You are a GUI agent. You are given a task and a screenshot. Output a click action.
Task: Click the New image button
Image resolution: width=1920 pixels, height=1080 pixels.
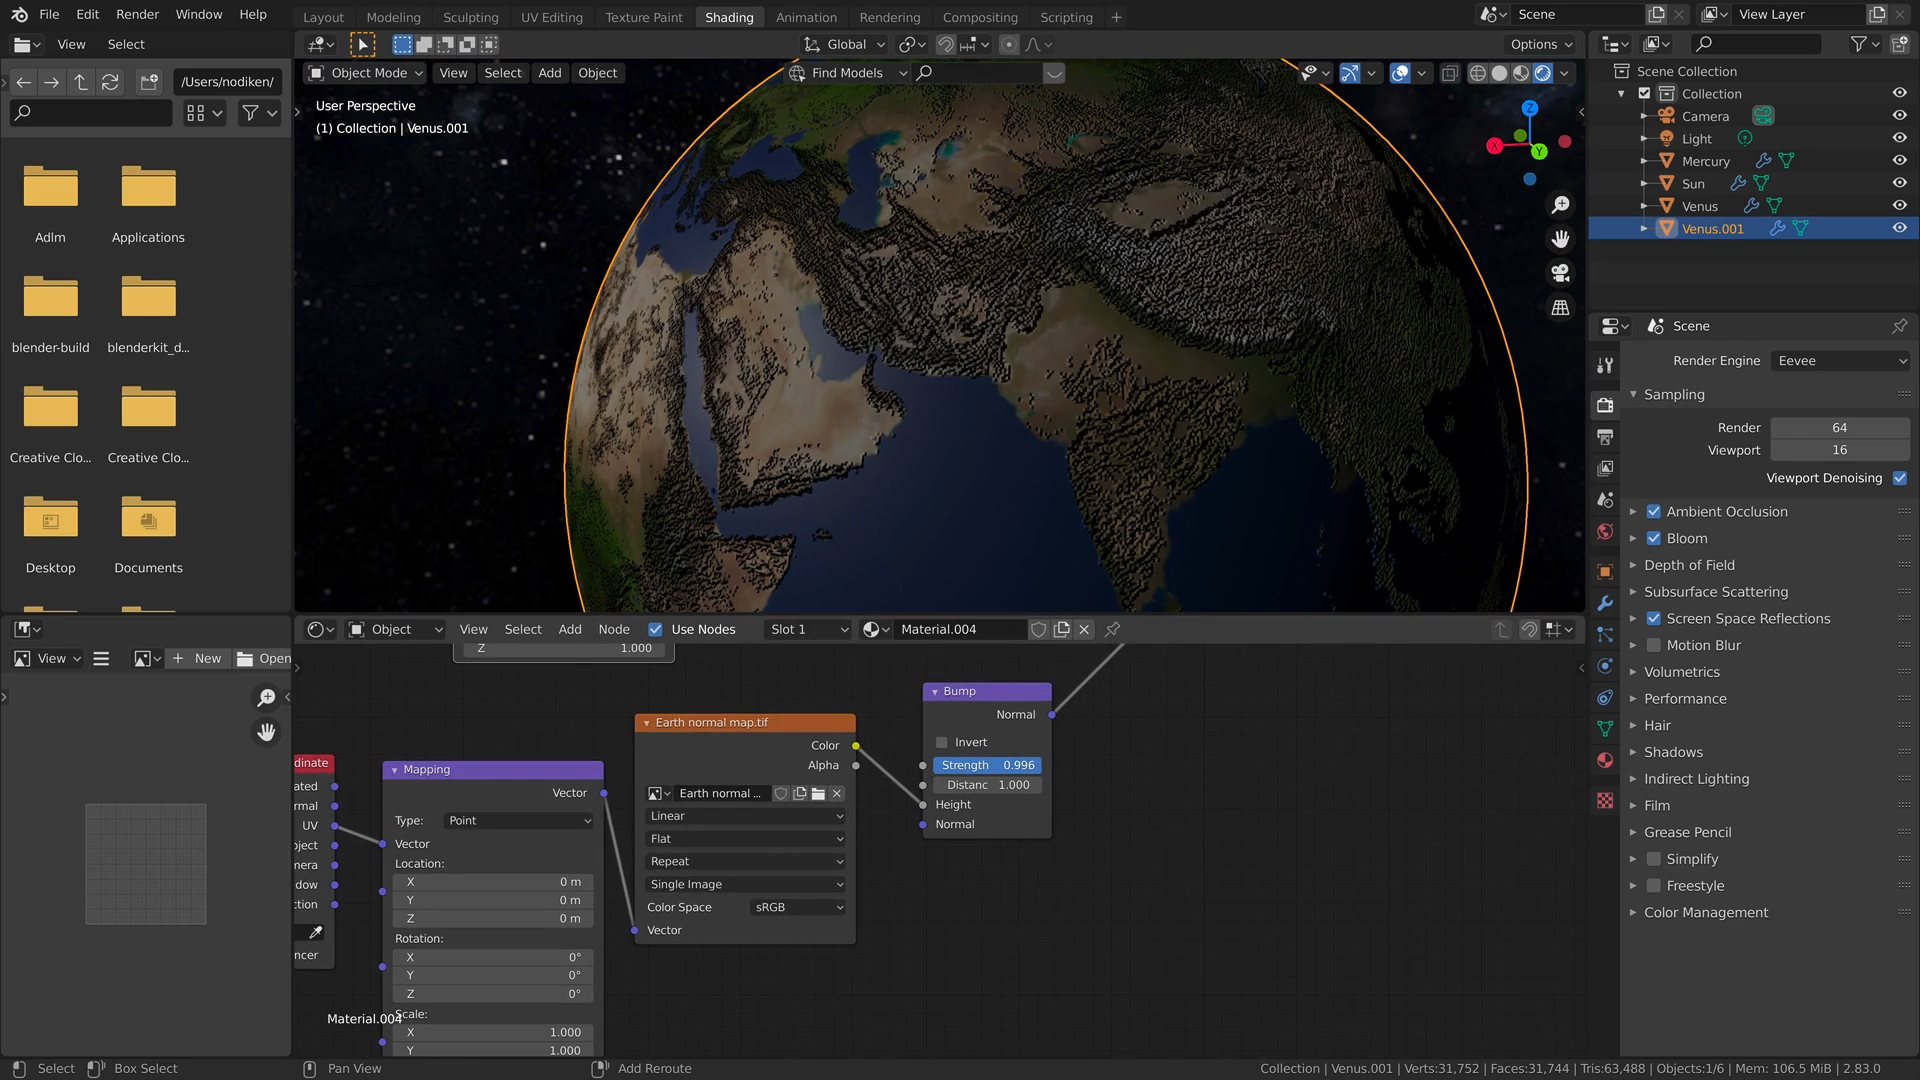tap(197, 658)
